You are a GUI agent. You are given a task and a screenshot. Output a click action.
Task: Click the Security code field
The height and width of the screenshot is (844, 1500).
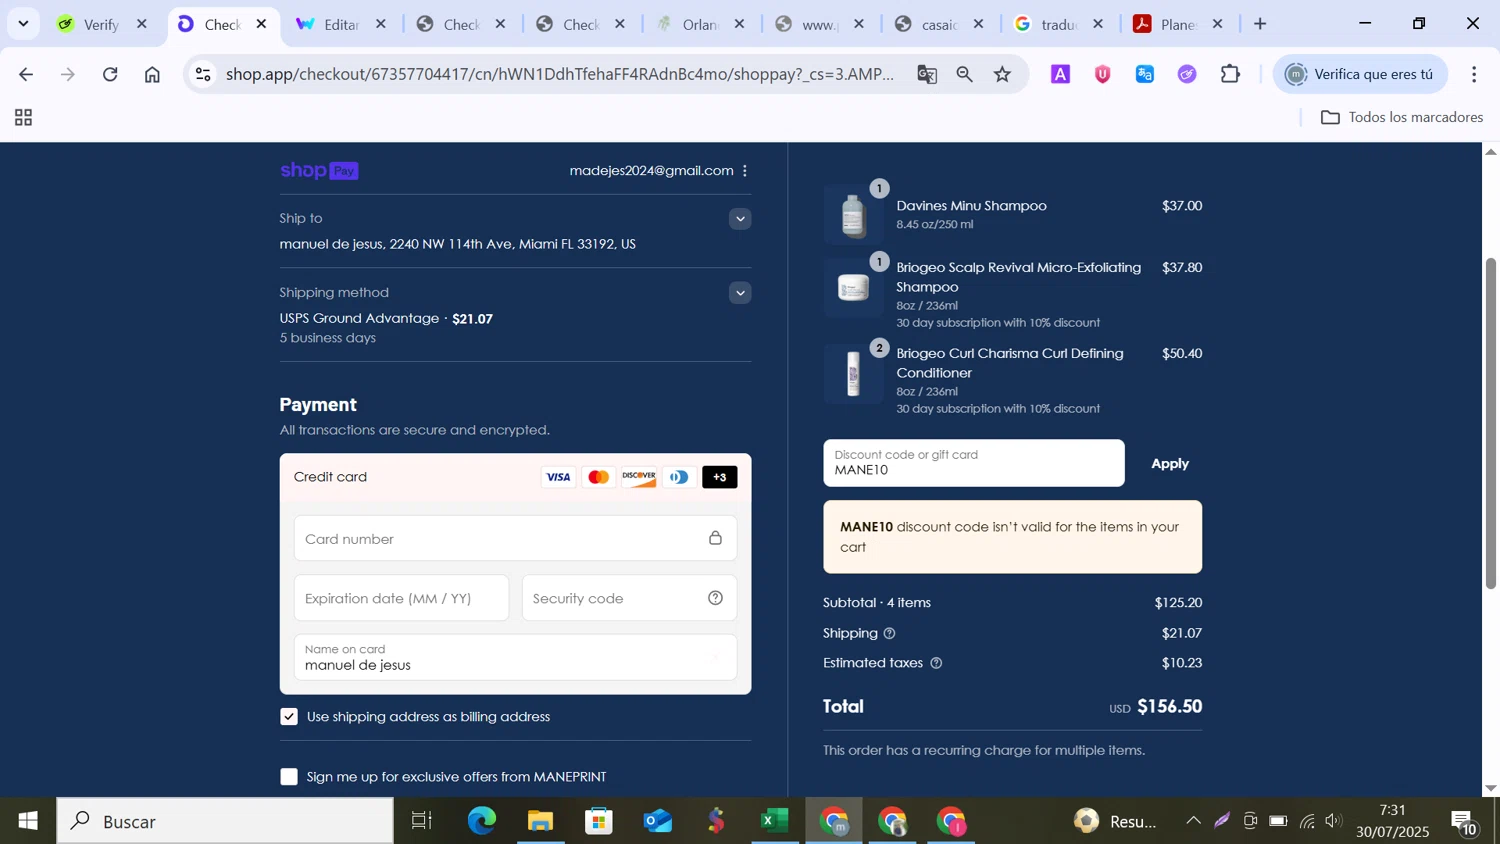[629, 598]
